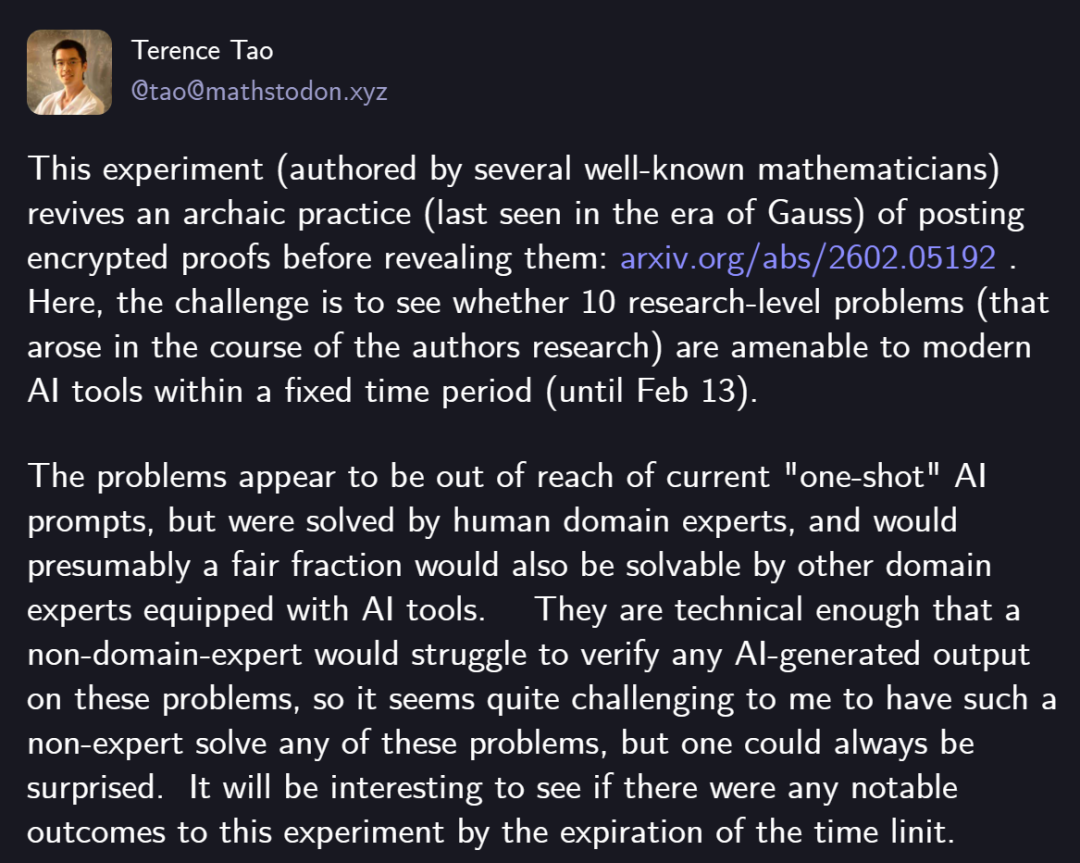
Task: Click the word "non-domain-expert"
Action: (x=170, y=653)
